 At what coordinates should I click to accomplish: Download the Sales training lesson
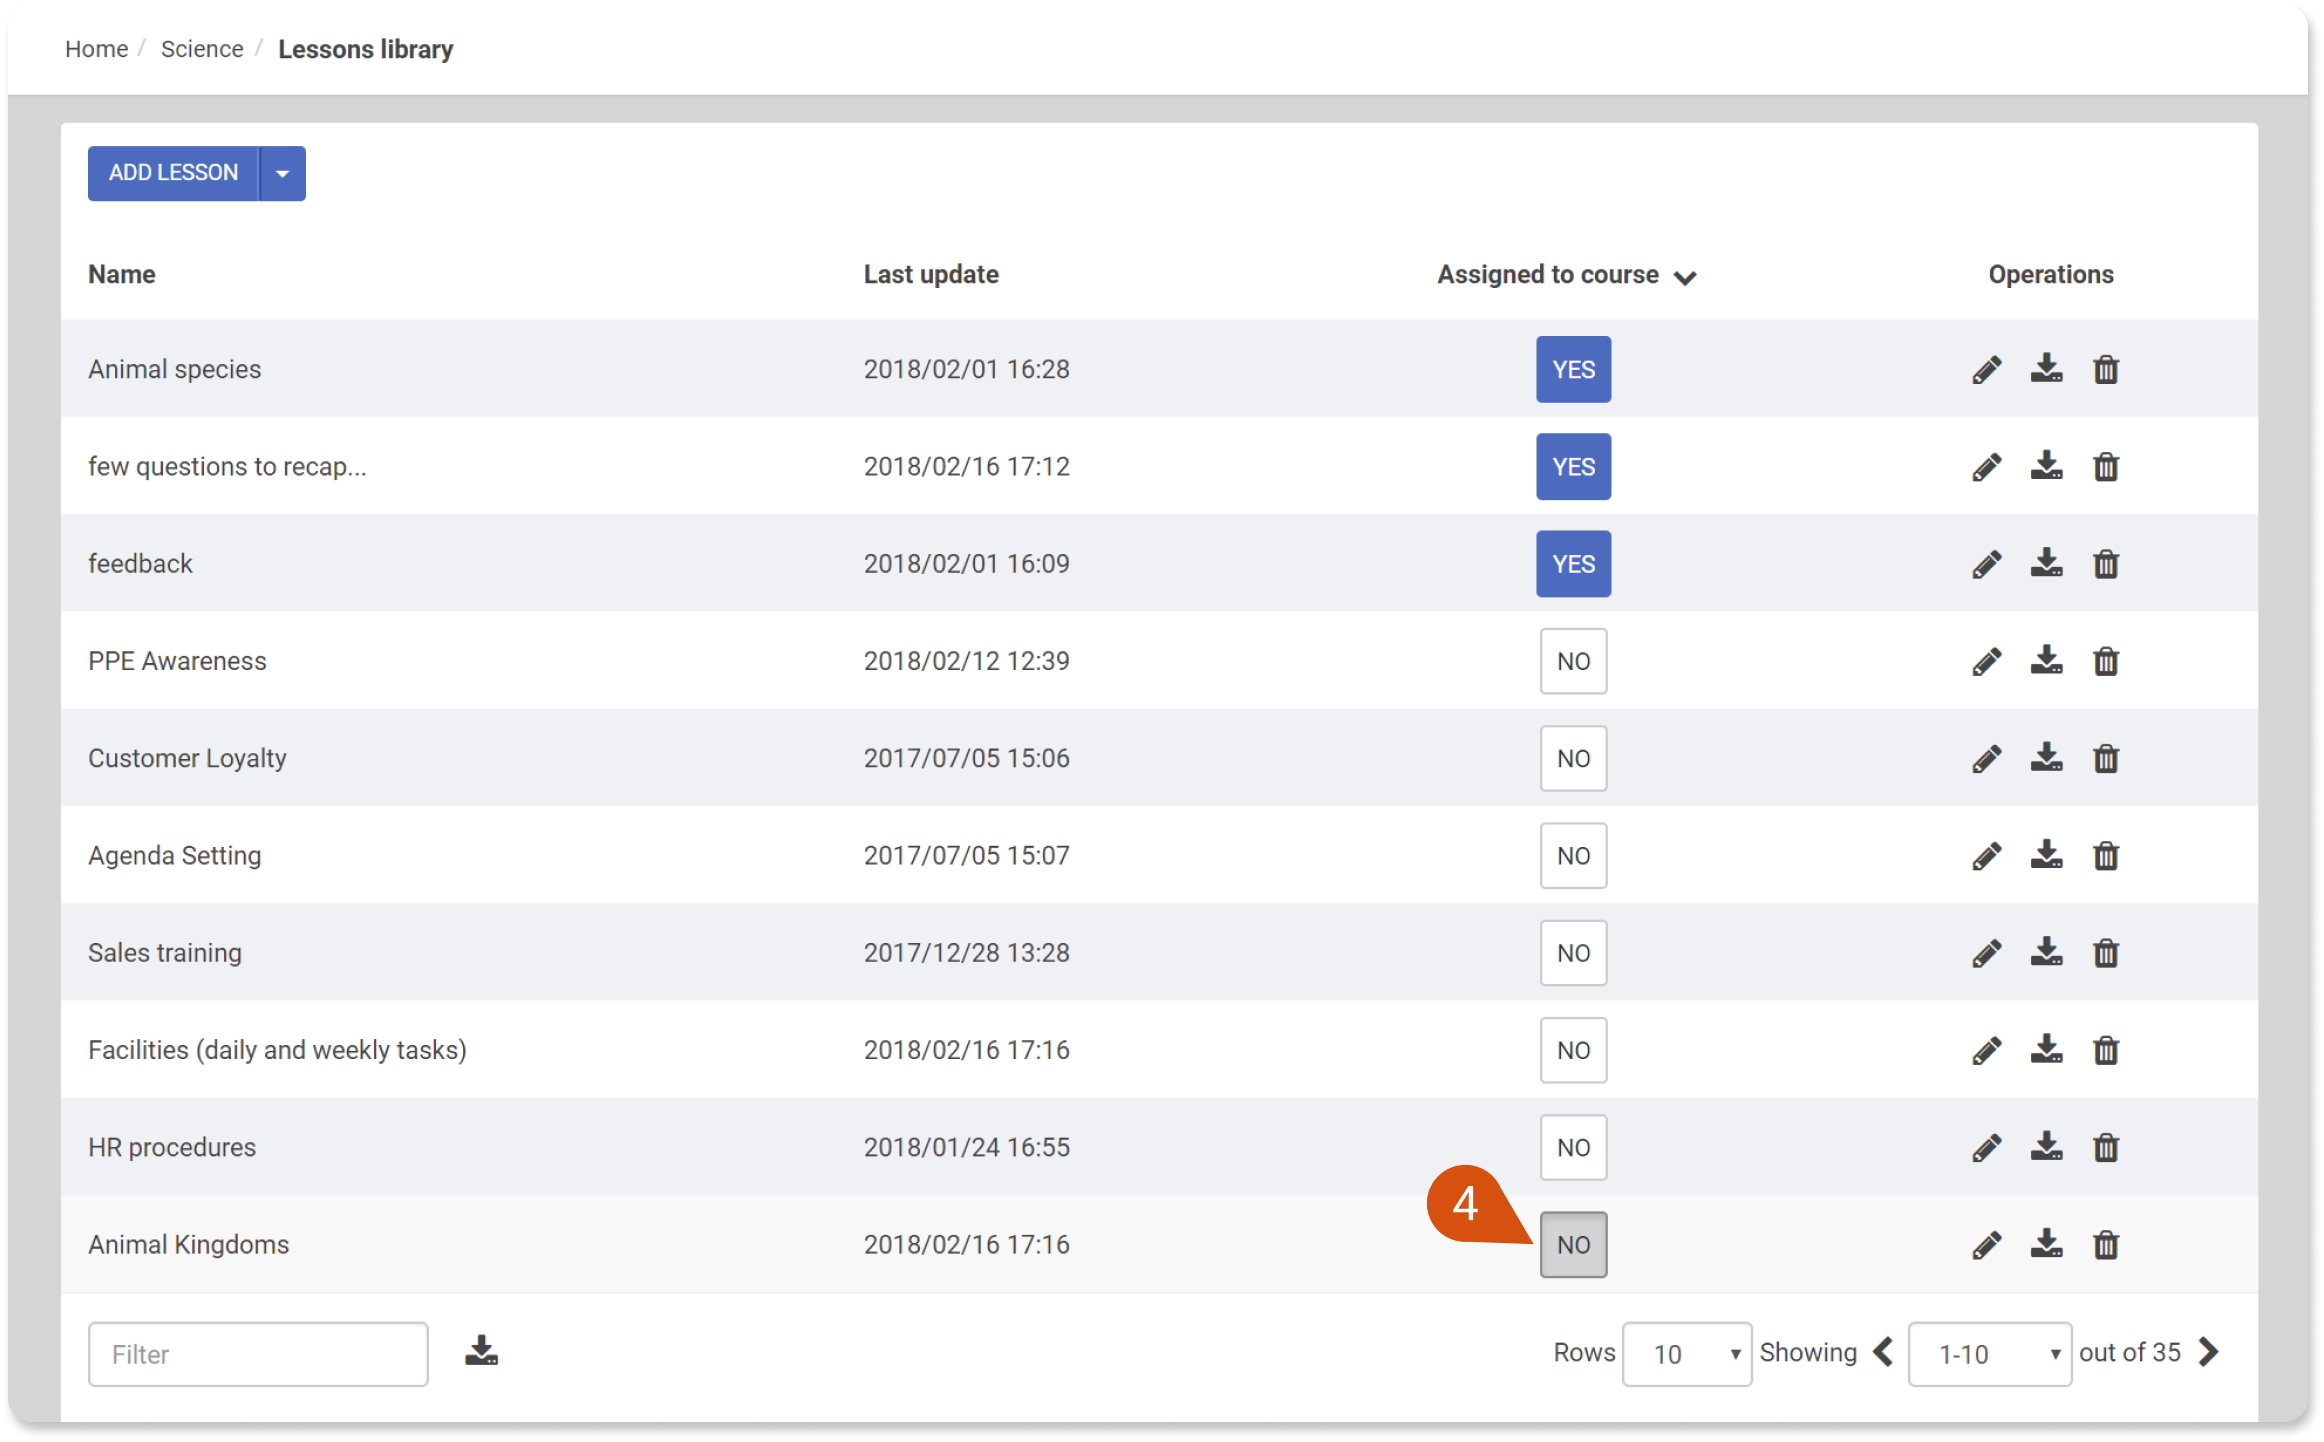(2046, 952)
